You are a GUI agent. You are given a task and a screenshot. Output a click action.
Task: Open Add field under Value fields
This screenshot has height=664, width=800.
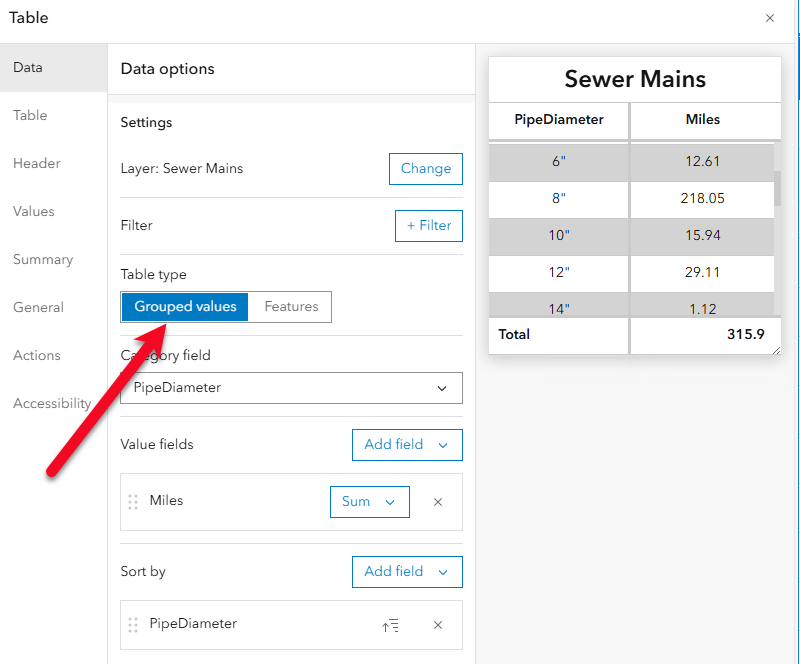click(407, 444)
